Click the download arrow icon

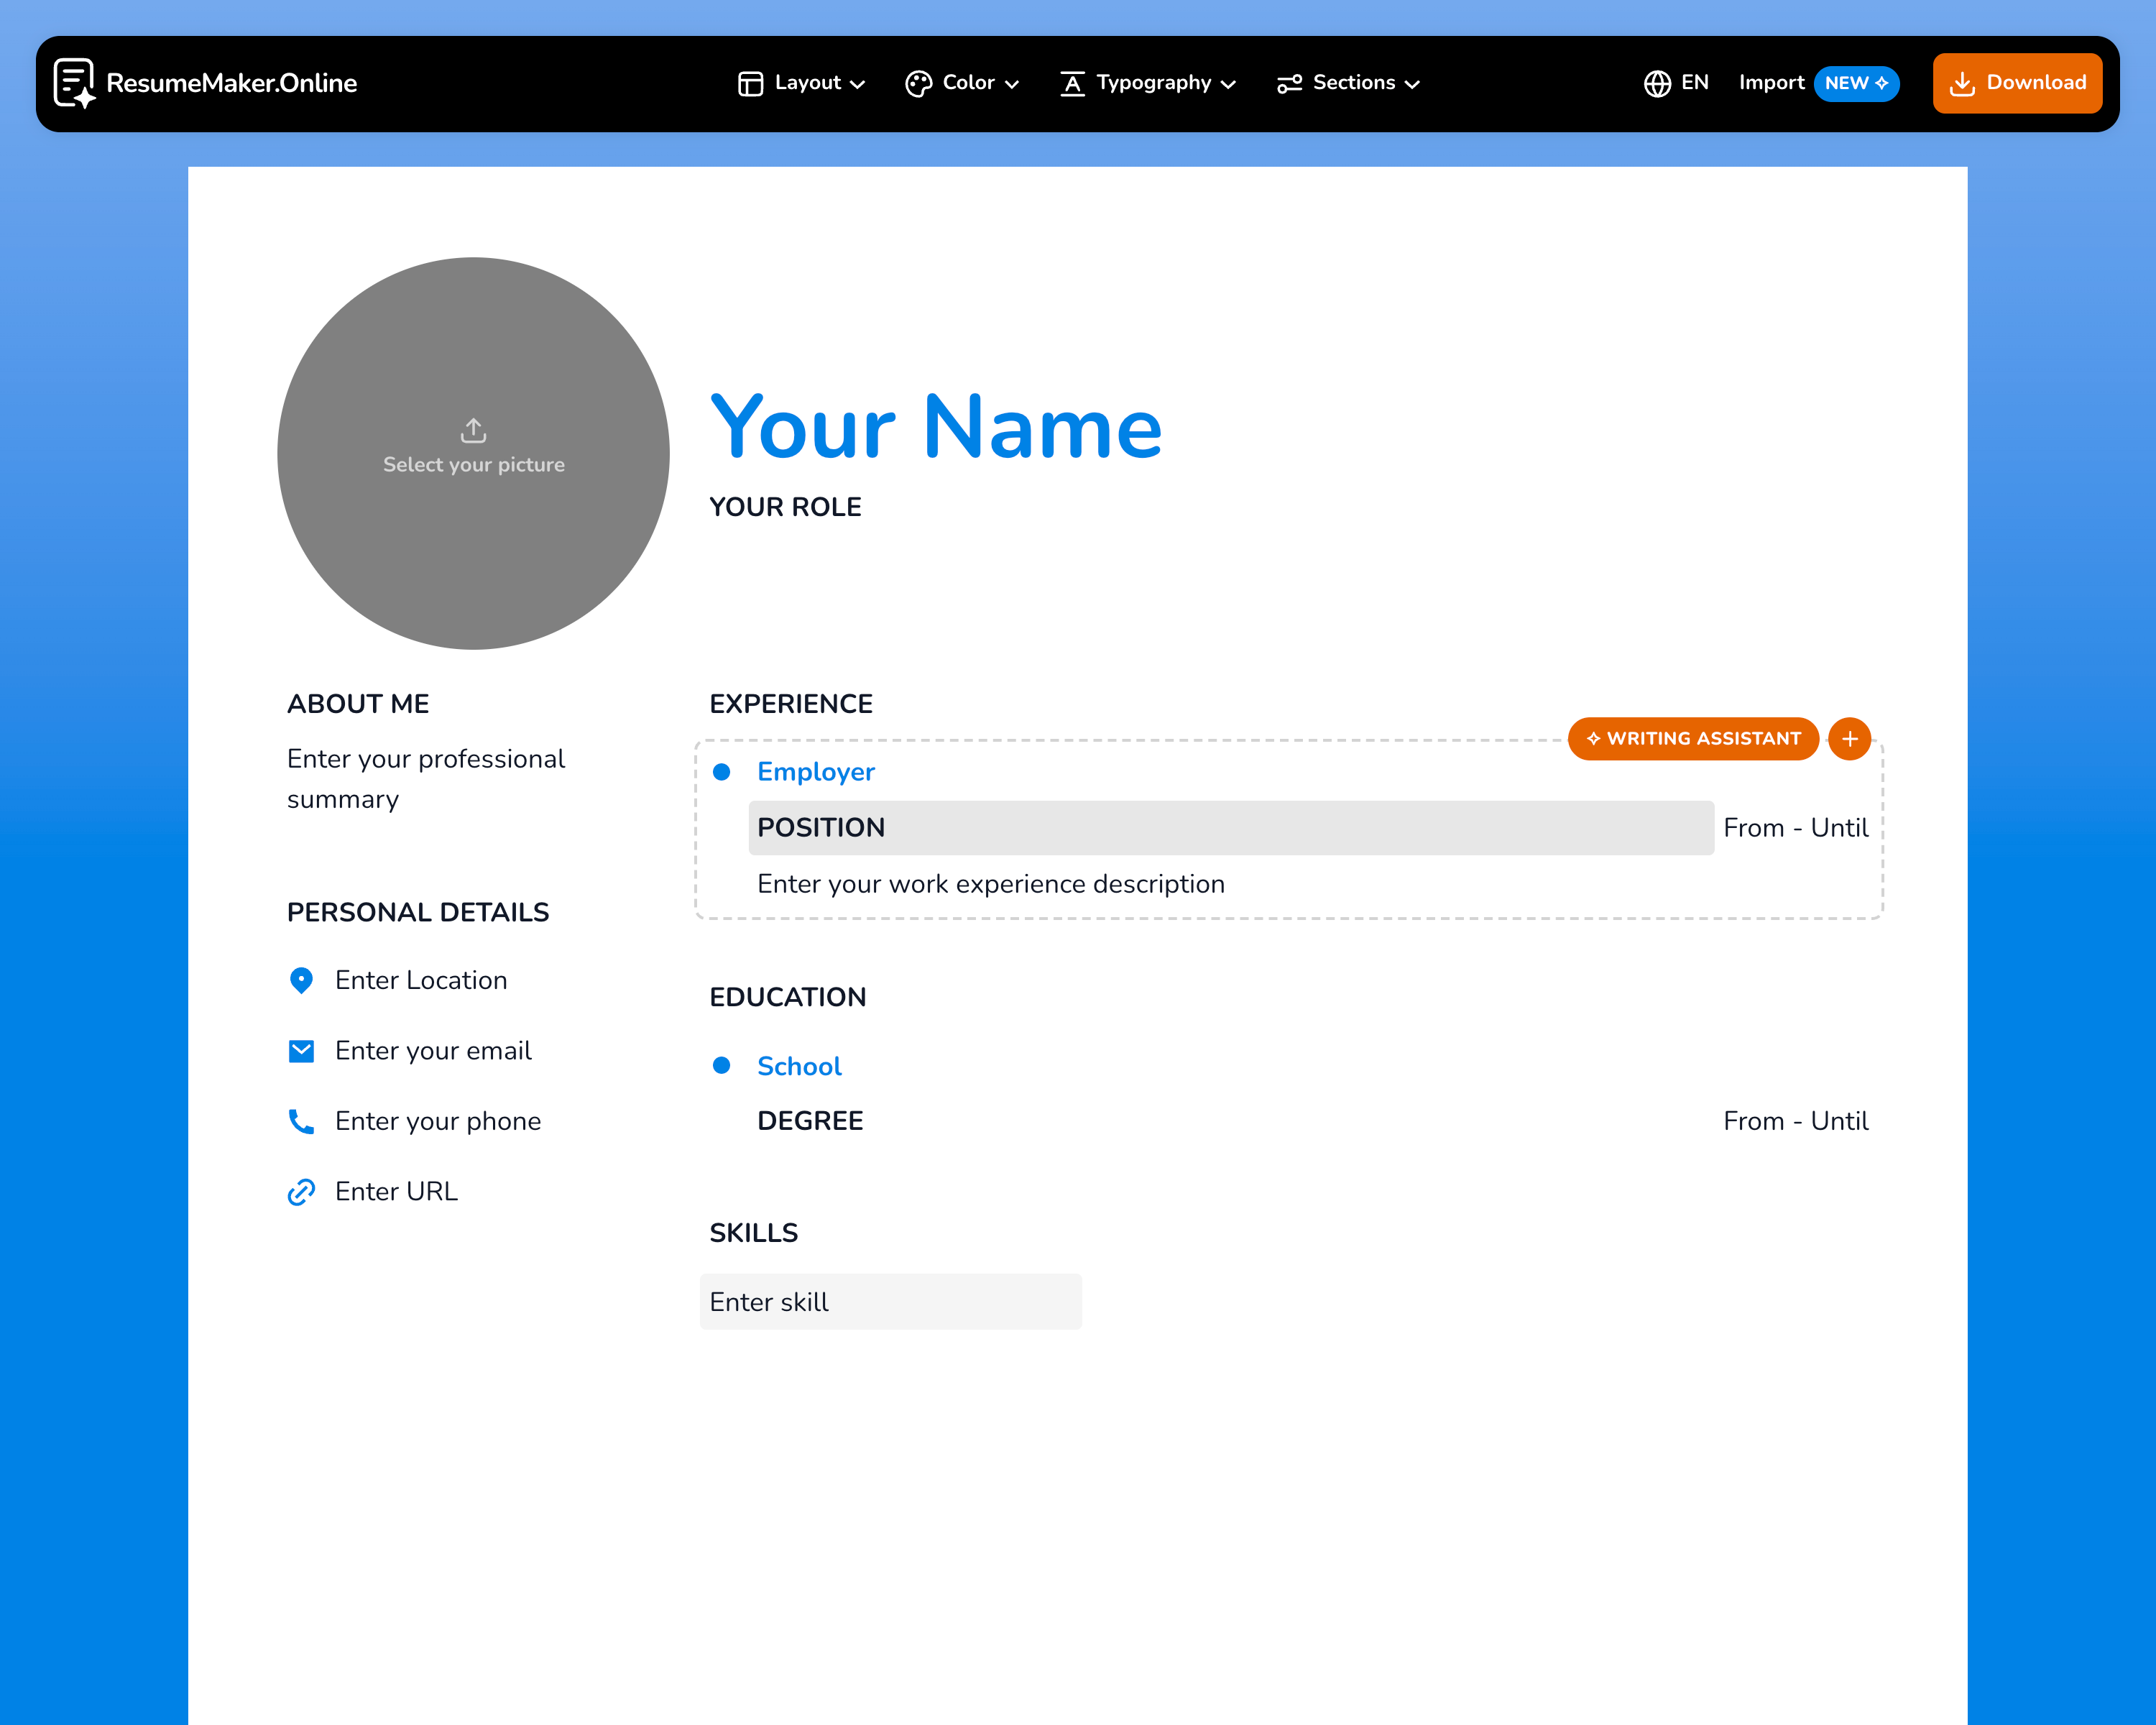pos(1962,84)
